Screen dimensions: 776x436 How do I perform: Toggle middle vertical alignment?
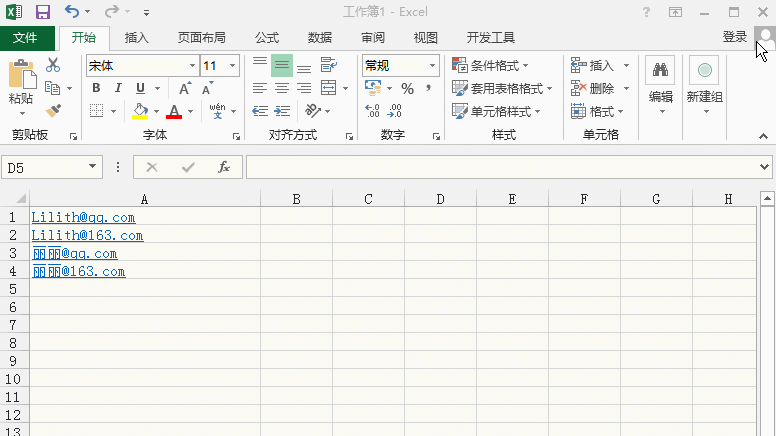[x=282, y=65]
